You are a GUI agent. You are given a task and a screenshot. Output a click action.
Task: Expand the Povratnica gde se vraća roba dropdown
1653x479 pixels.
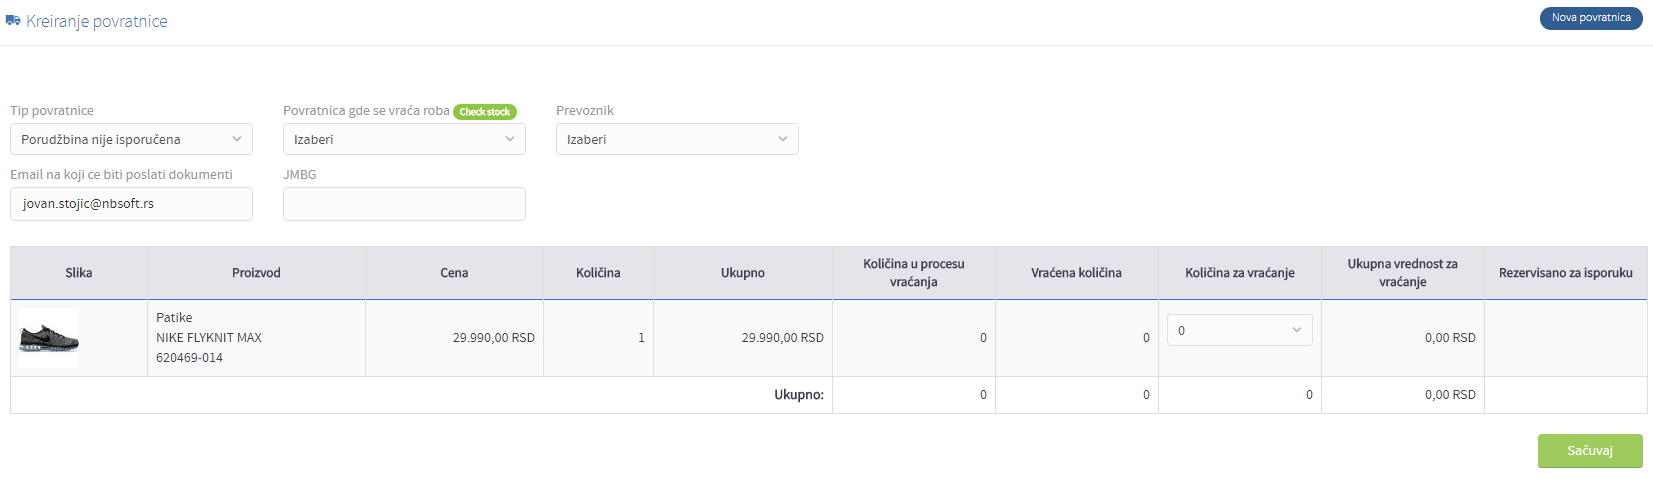(x=404, y=139)
